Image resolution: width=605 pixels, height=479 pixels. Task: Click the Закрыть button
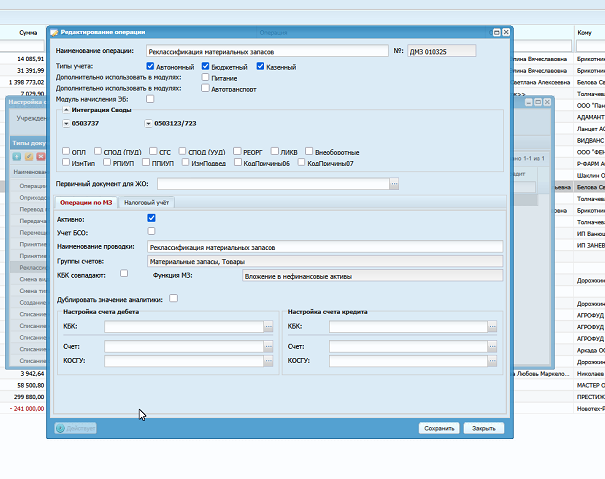coord(484,428)
